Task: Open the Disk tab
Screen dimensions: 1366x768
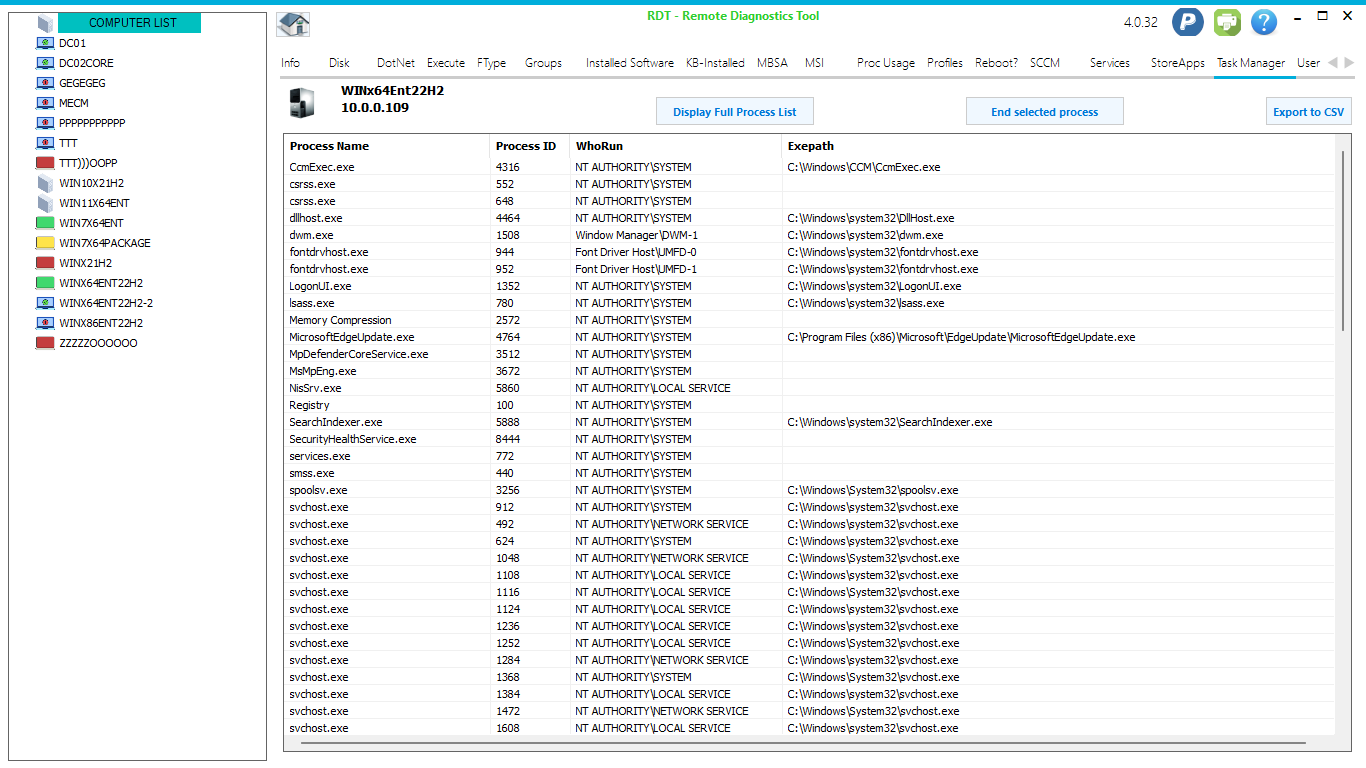Action: tap(339, 63)
